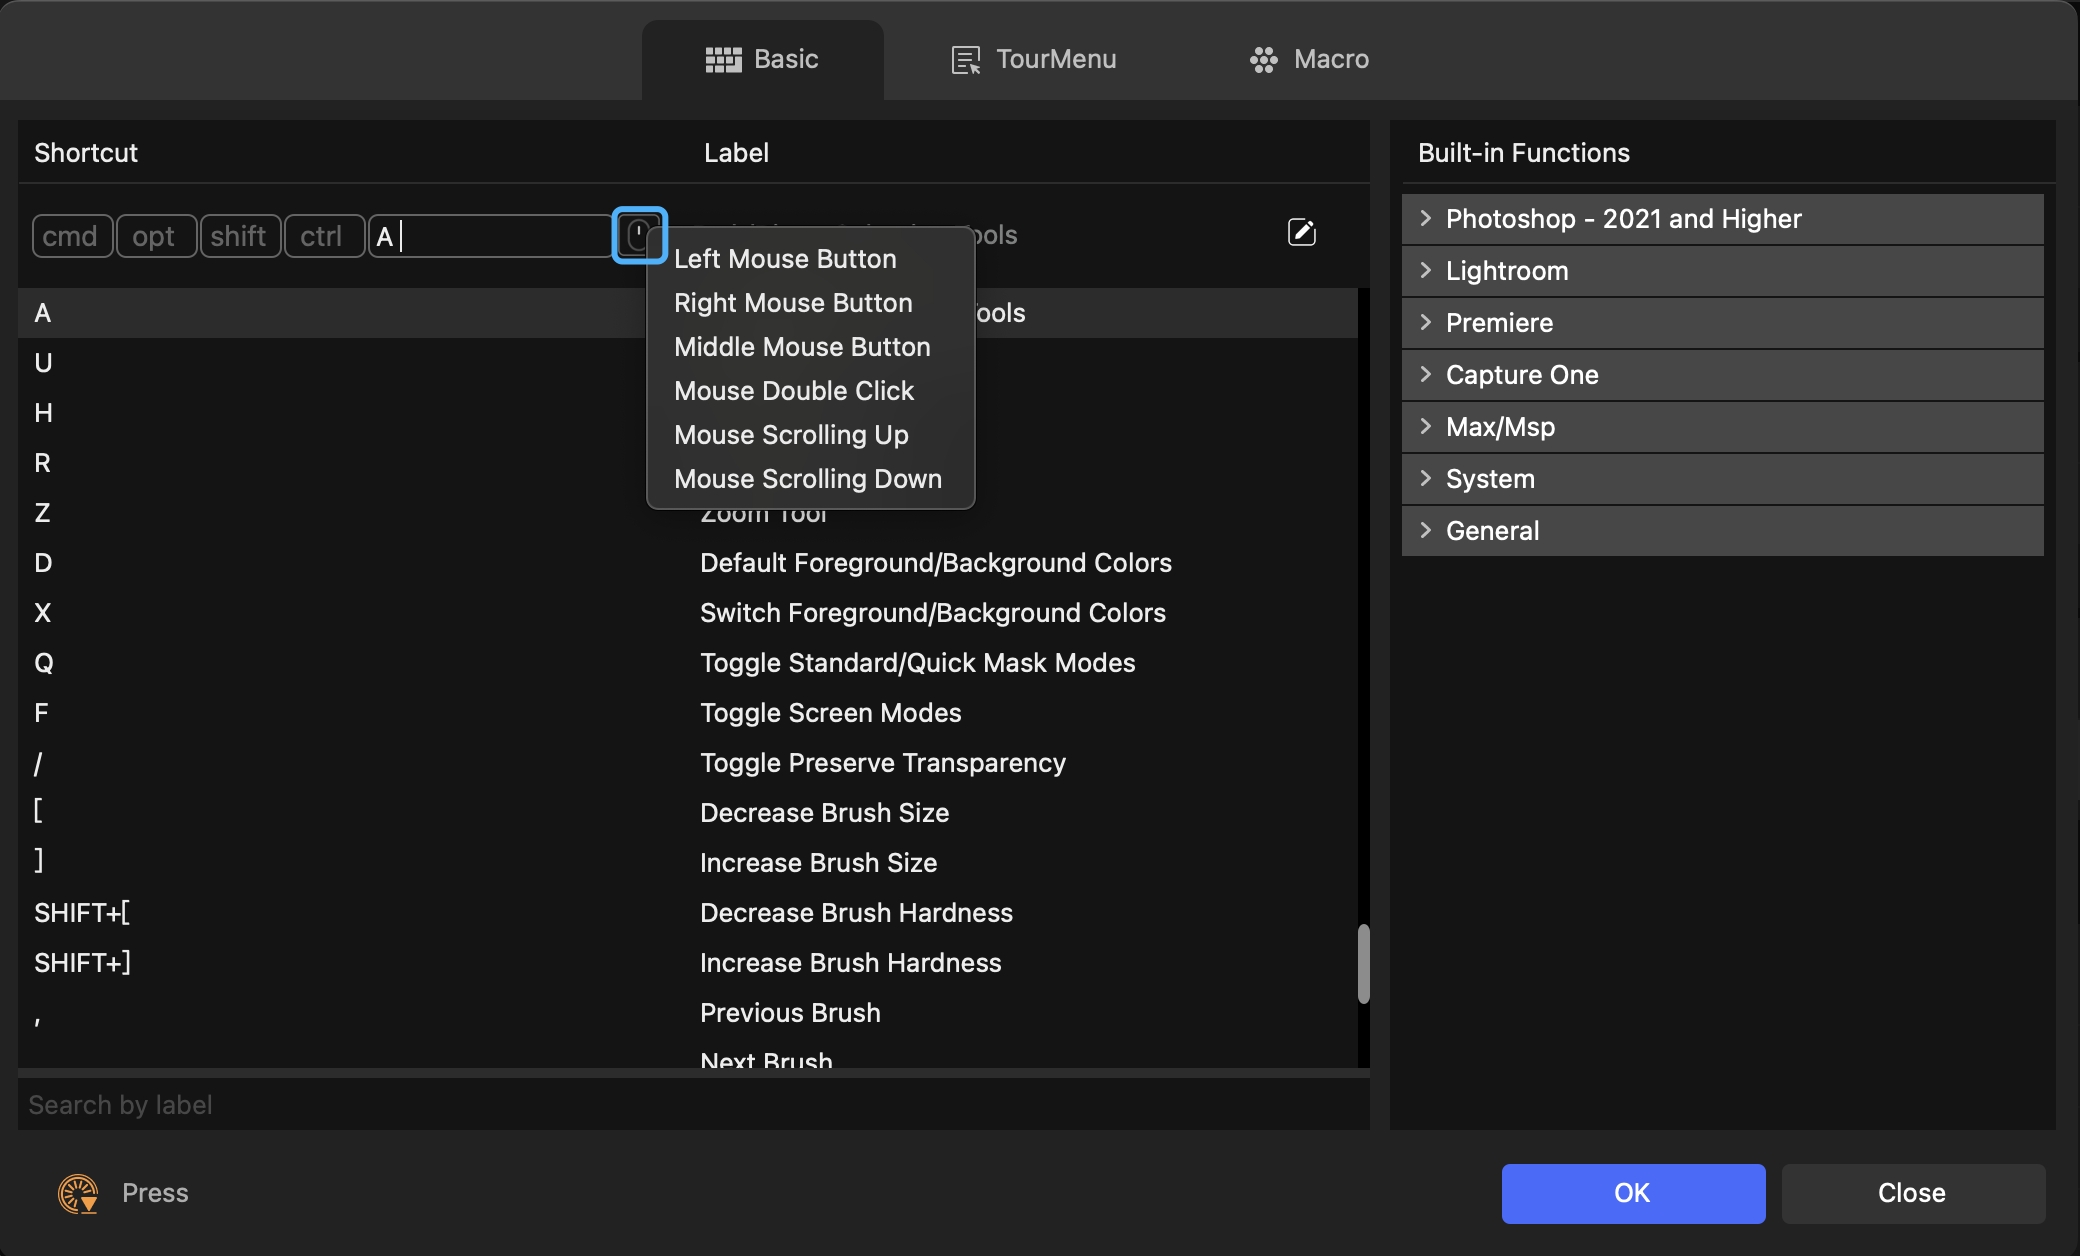Select the H shortcut row
This screenshot has height=1256, width=2080.
pos(687,413)
